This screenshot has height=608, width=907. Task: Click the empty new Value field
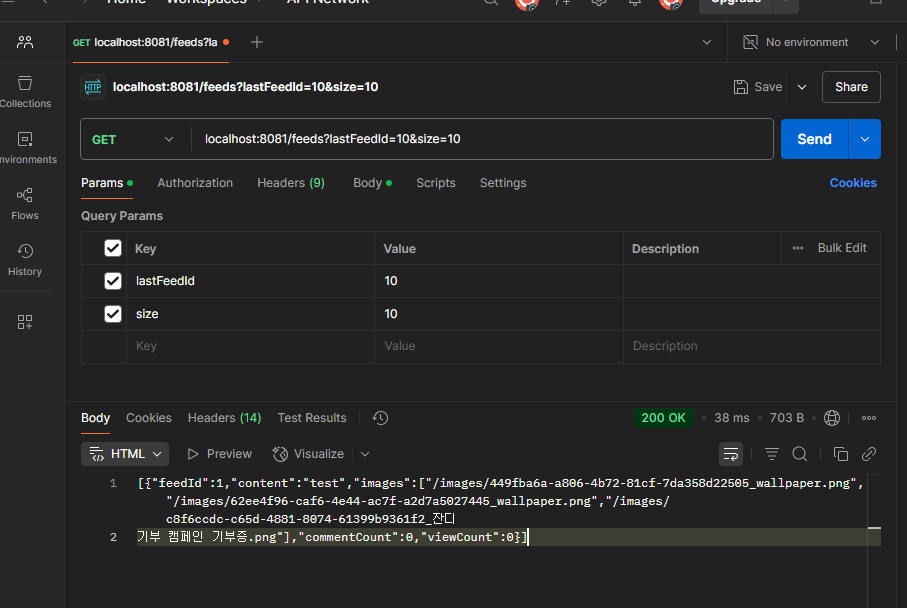click(x=499, y=347)
